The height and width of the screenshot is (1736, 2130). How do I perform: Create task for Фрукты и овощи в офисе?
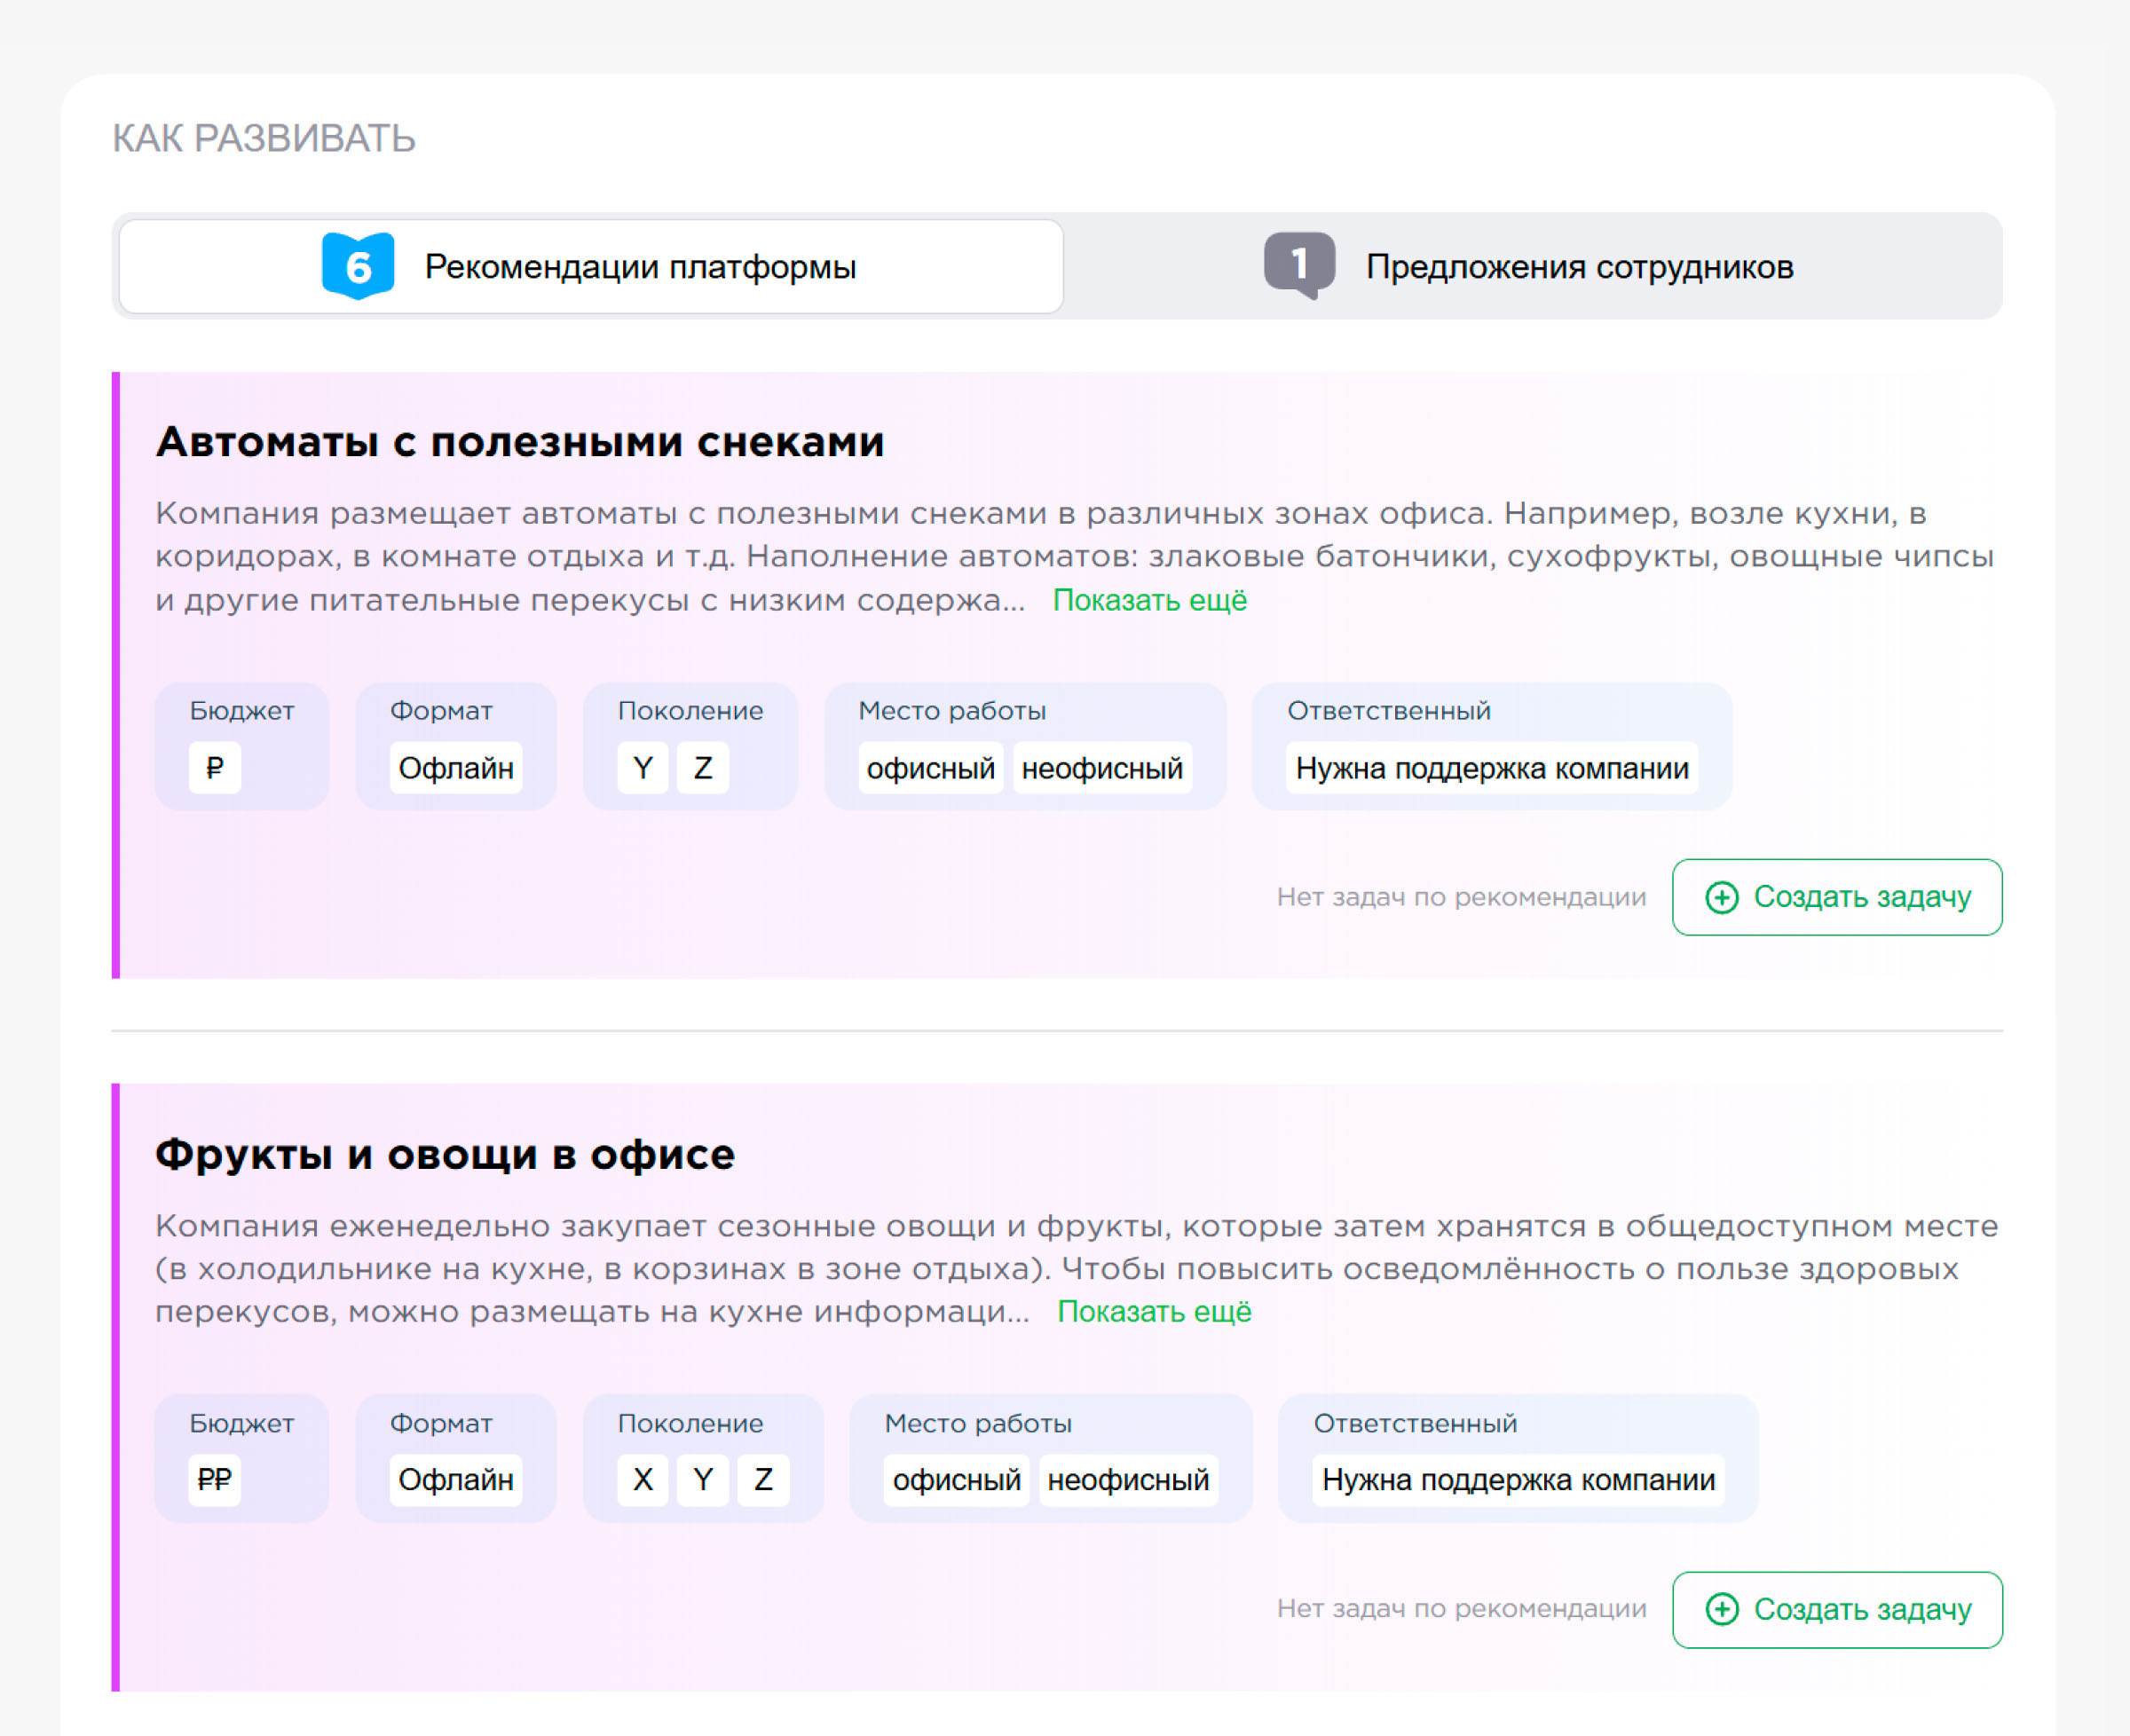point(1837,1609)
